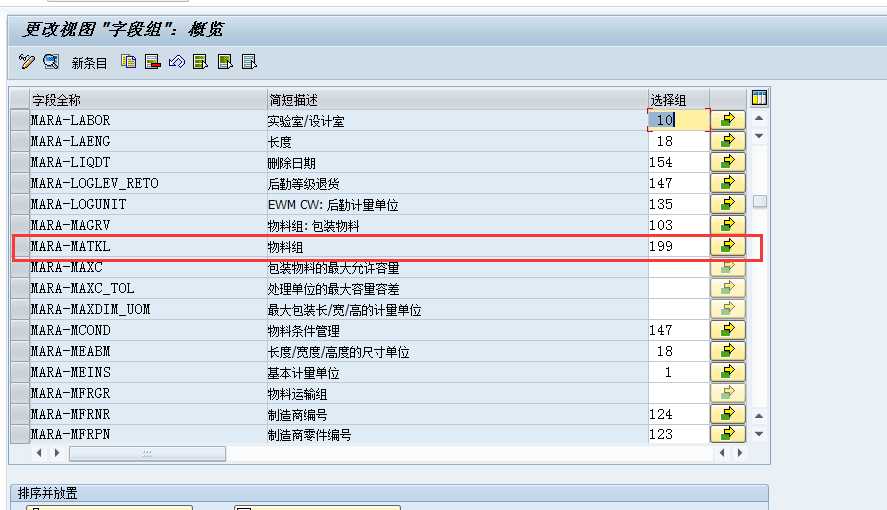Click the MARA-MFRGR field name cell
Image resolution: width=887 pixels, height=510 pixels.
click(148, 392)
